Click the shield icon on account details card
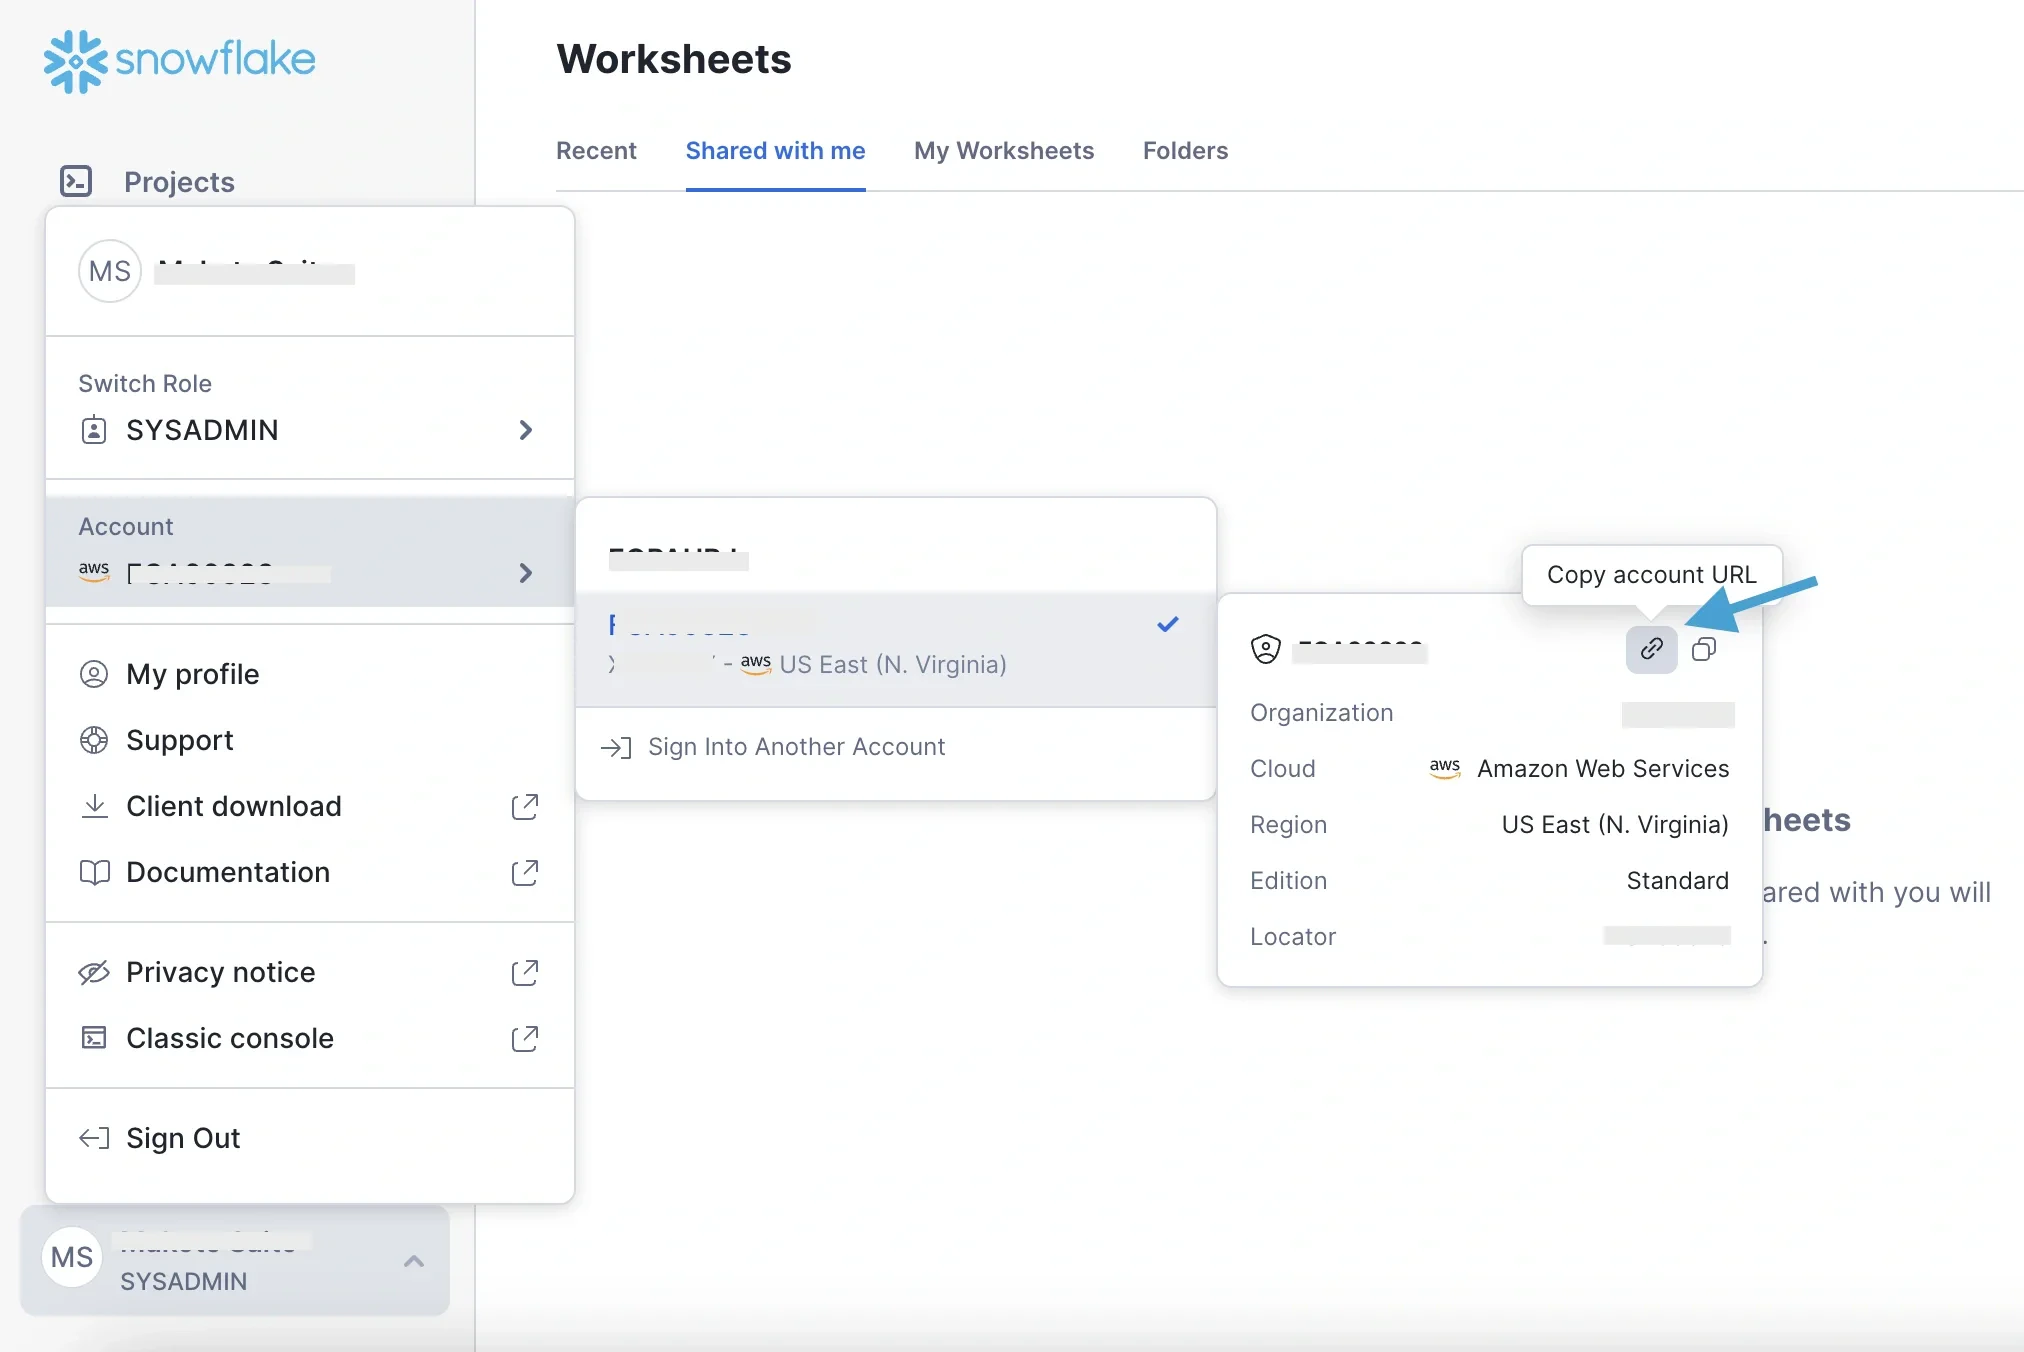The image size is (2024, 1352). [x=1266, y=648]
